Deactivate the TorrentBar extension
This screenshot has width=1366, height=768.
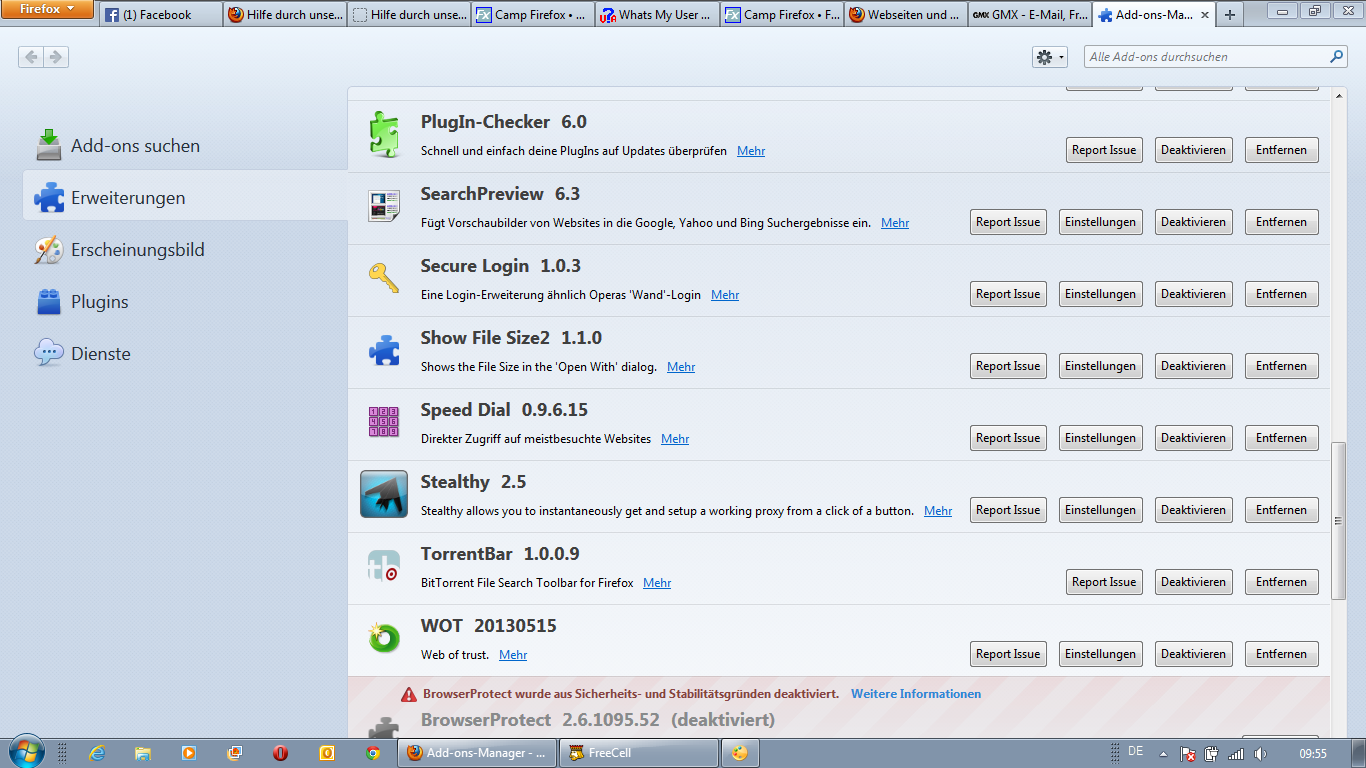(x=1193, y=582)
